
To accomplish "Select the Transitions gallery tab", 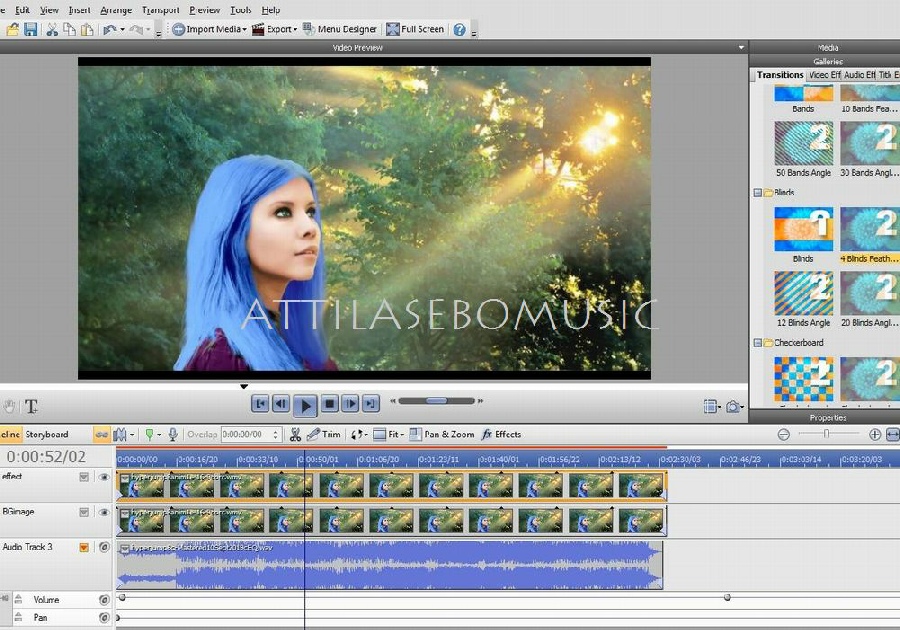I will (780, 75).
